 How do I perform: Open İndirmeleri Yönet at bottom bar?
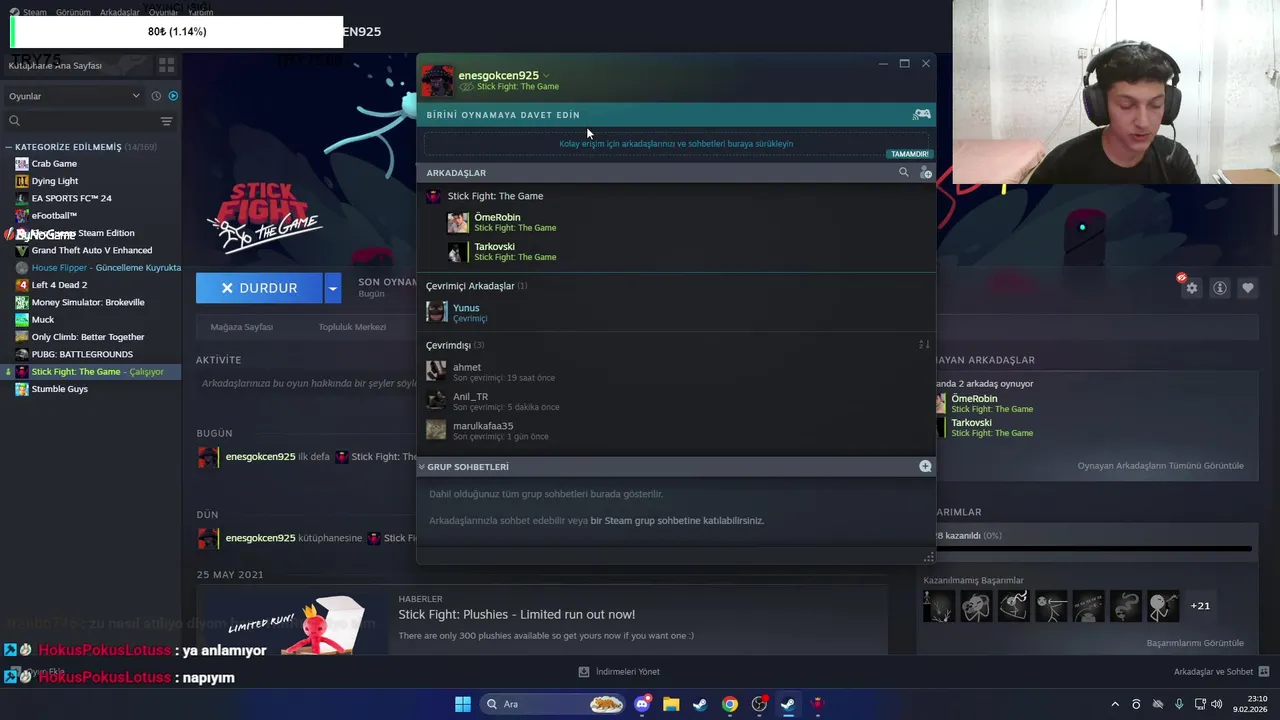[x=619, y=672]
